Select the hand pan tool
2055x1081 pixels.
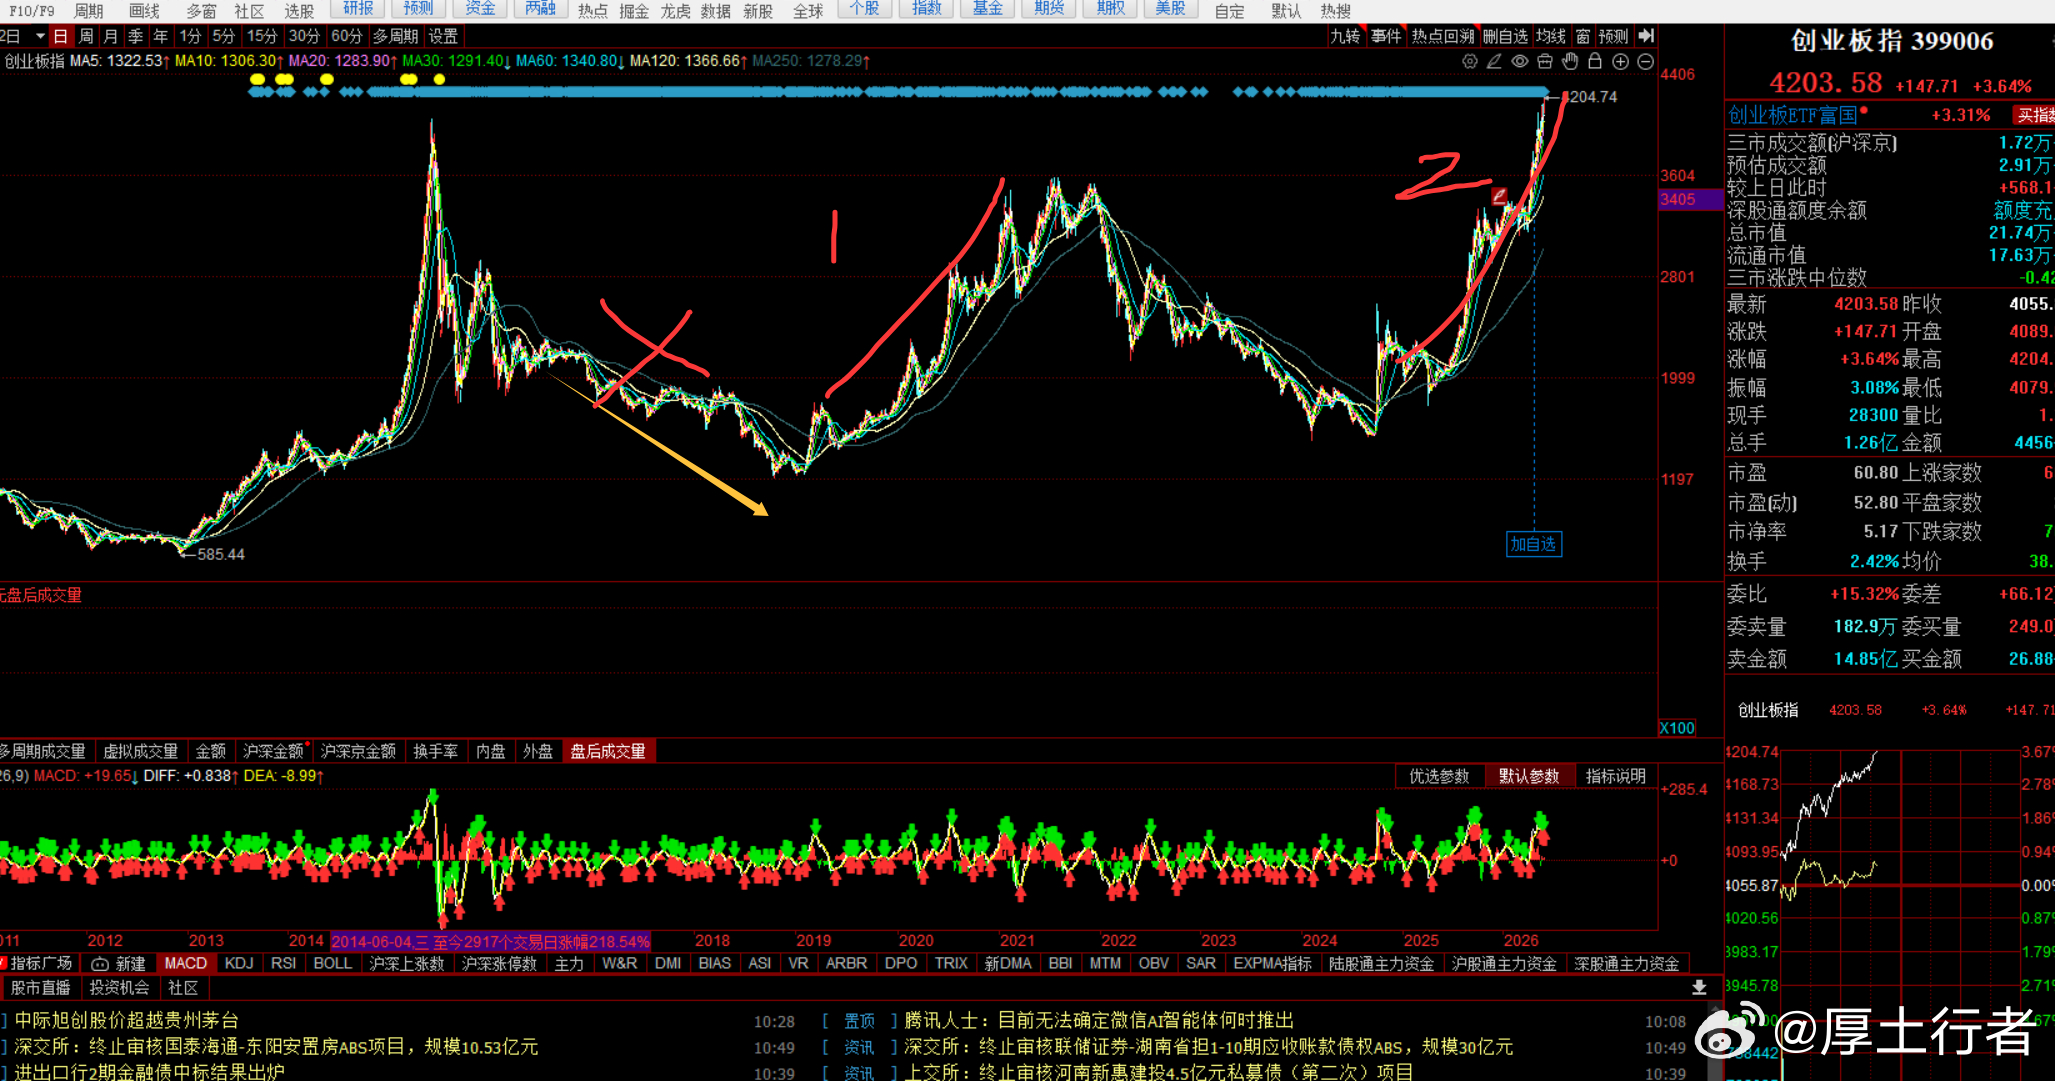tap(1570, 61)
